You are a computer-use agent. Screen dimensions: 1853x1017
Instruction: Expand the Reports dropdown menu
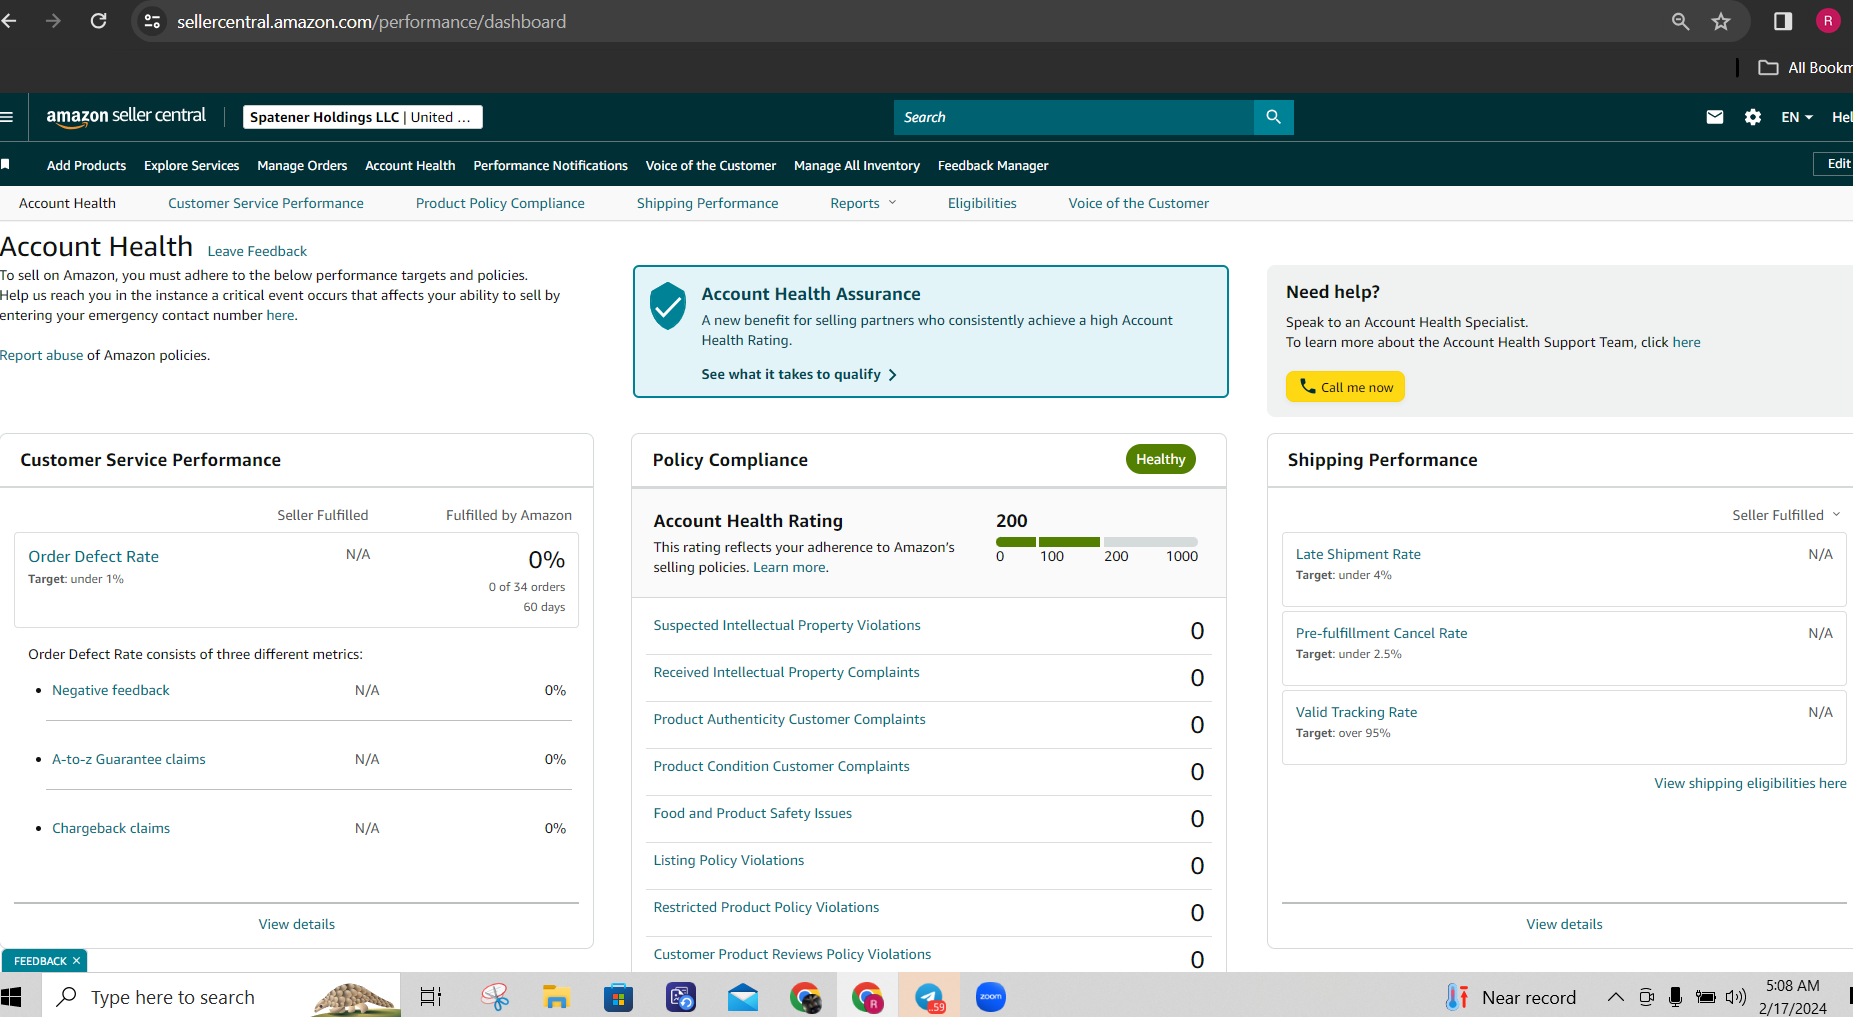864,203
